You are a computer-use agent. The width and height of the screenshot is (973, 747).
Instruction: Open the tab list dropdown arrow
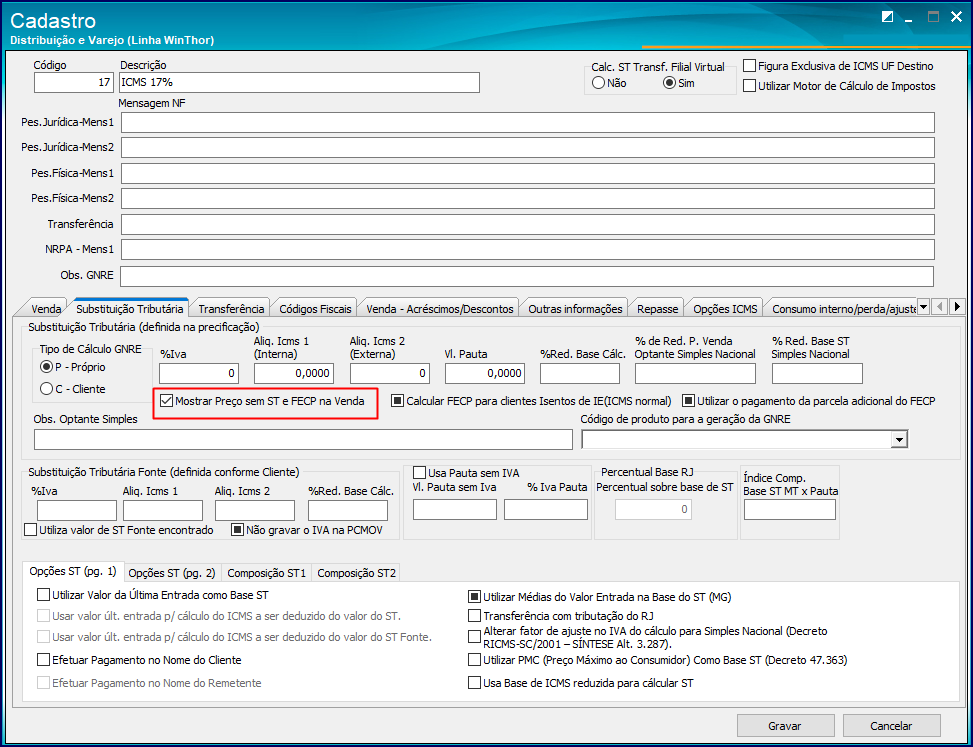click(923, 306)
